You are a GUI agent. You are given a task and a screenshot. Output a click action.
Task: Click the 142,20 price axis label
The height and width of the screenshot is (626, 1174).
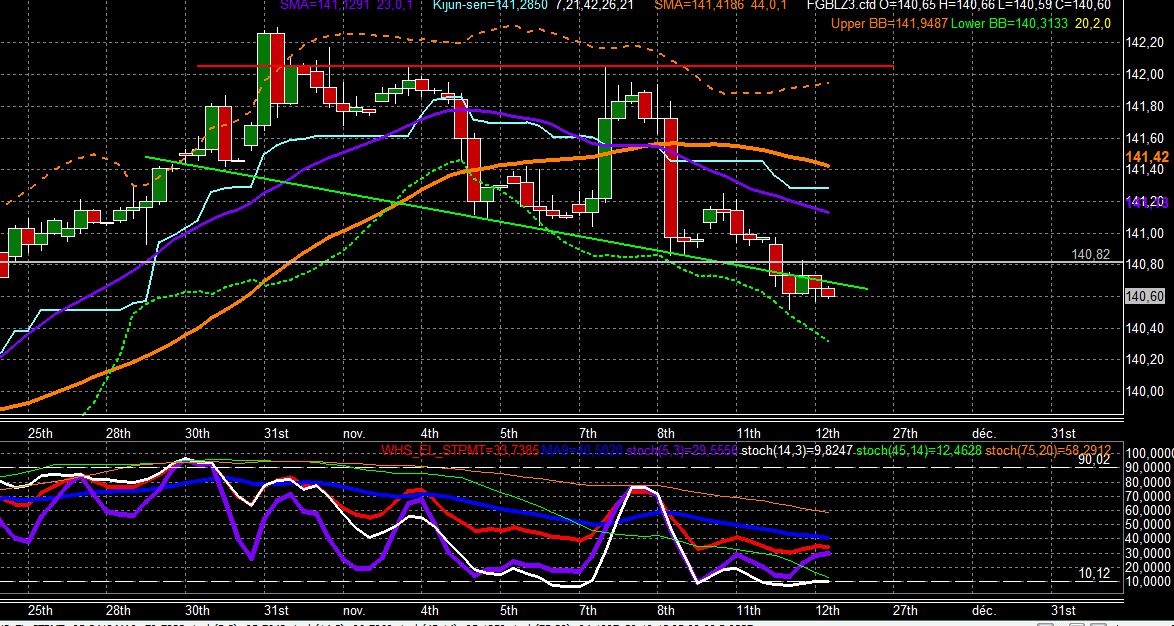tap(1145, 43)
